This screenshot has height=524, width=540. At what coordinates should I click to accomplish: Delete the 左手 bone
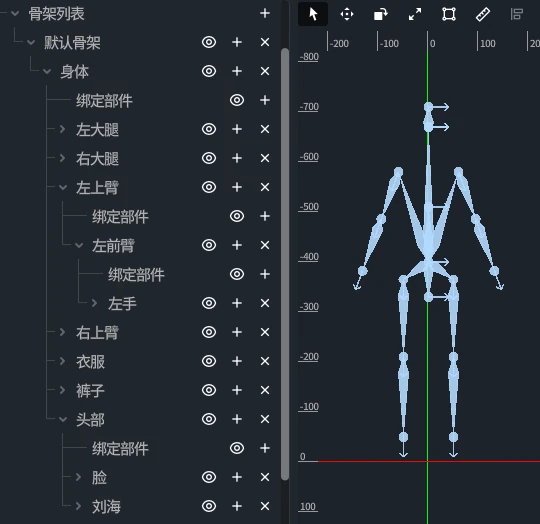(x=264, y=303)
